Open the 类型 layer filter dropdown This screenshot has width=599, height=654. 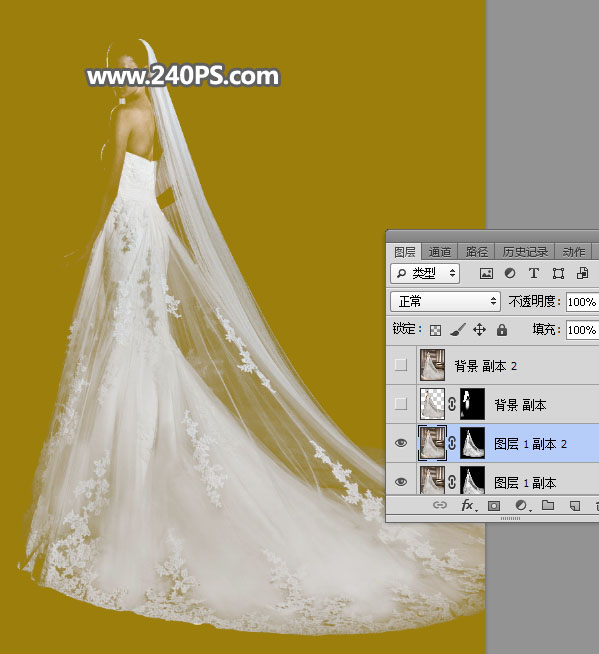point(425,274)
